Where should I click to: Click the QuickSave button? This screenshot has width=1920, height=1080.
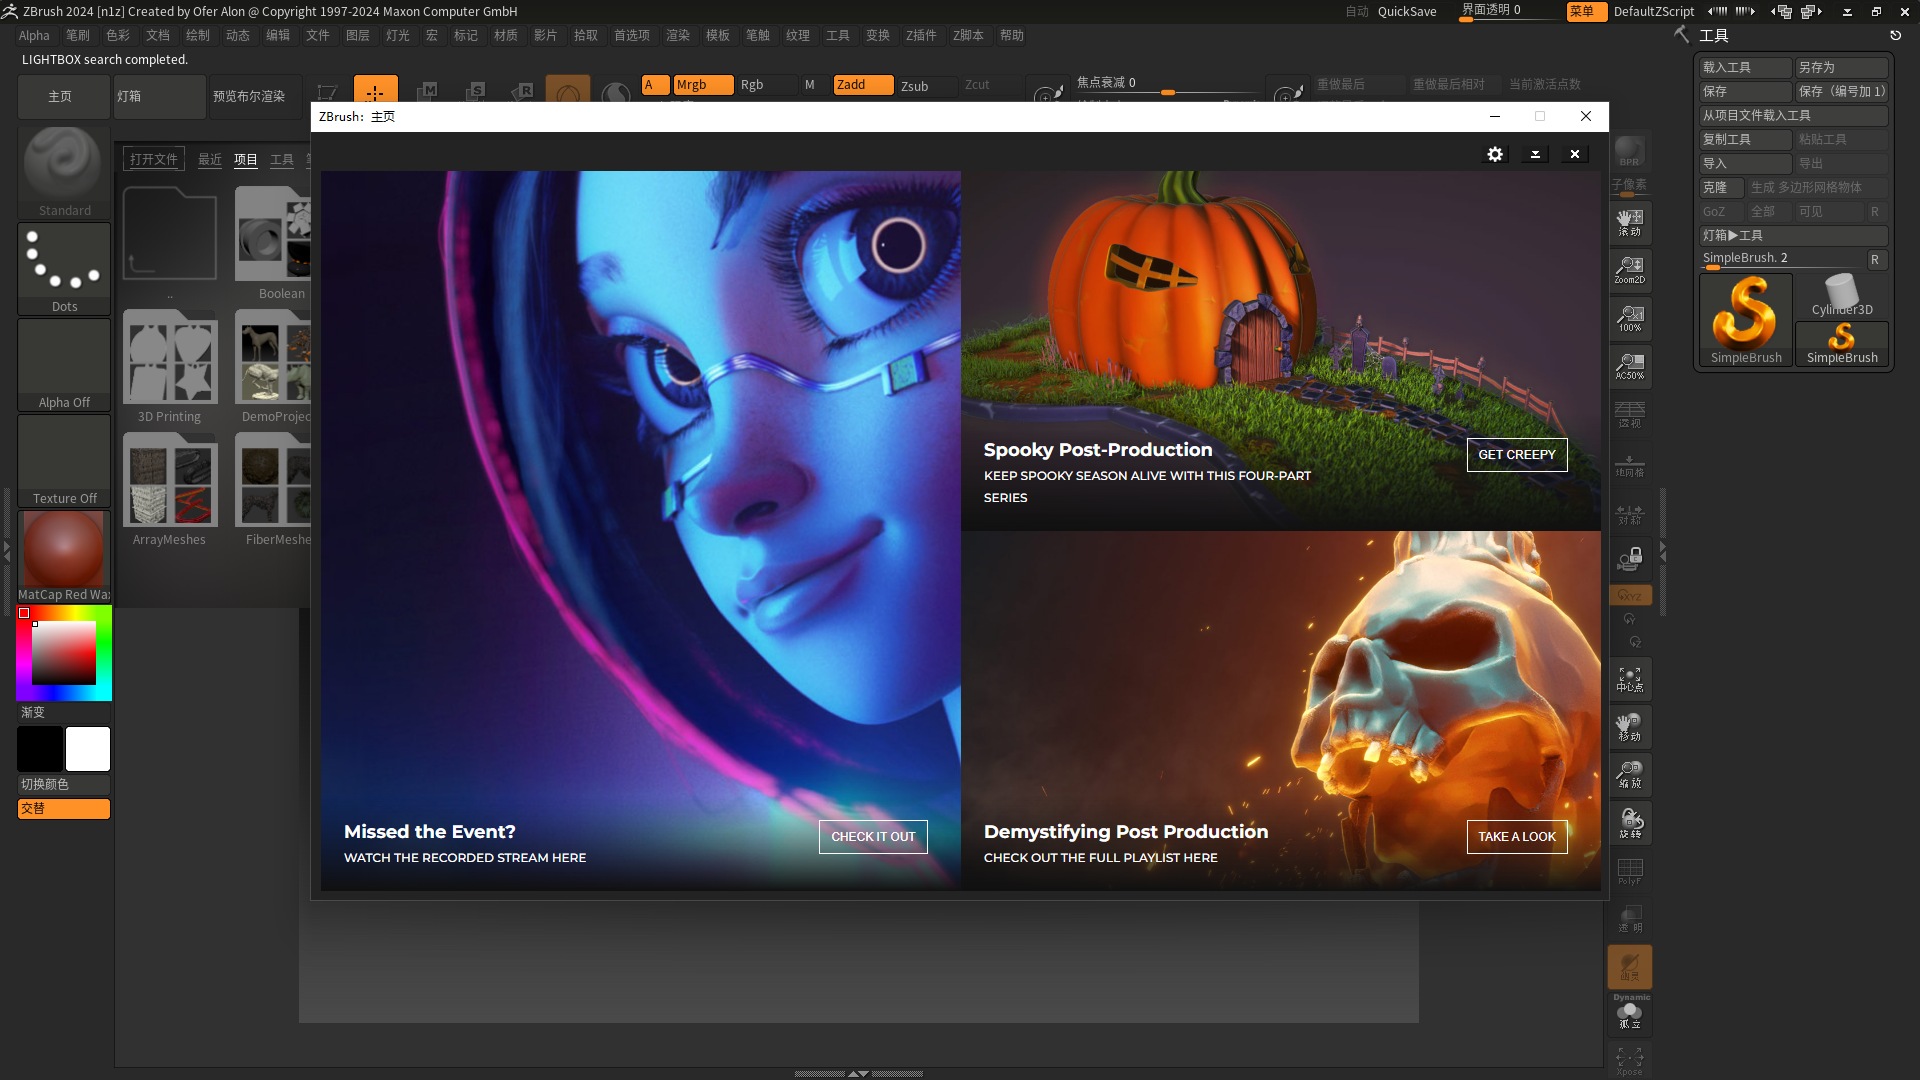[1407, 11]
